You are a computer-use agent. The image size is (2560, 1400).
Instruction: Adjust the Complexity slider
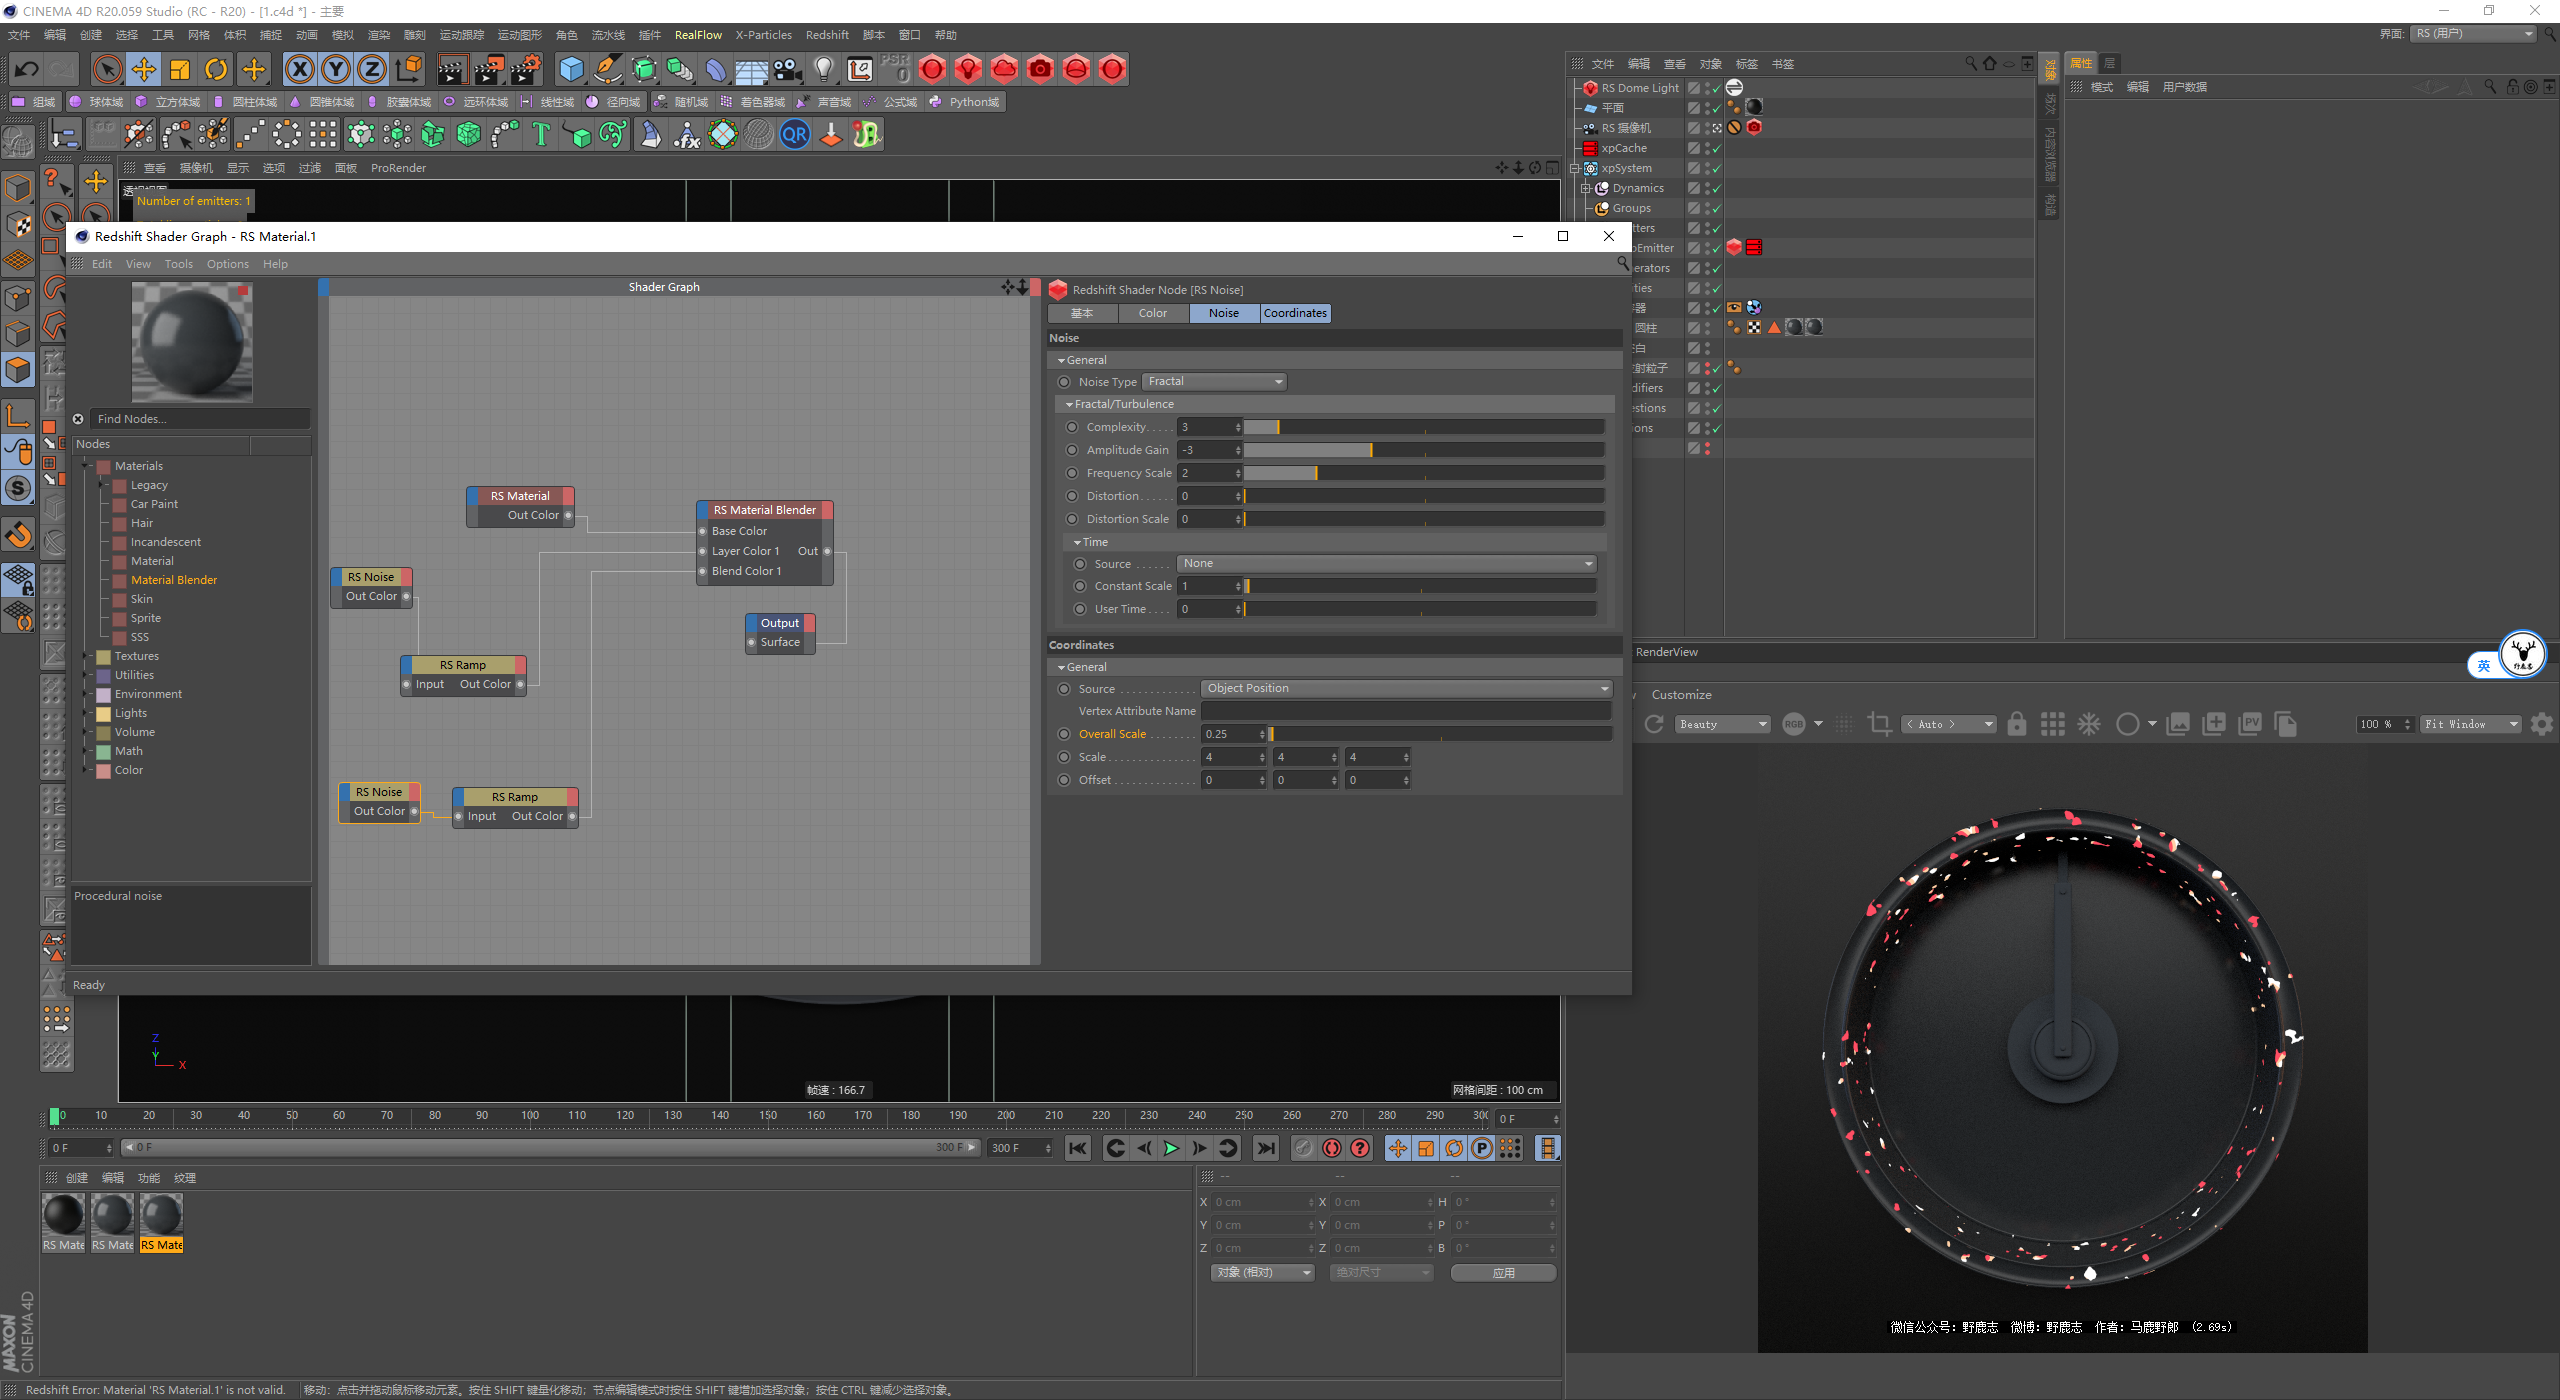pyautogui.click(x=1424, y=427)
